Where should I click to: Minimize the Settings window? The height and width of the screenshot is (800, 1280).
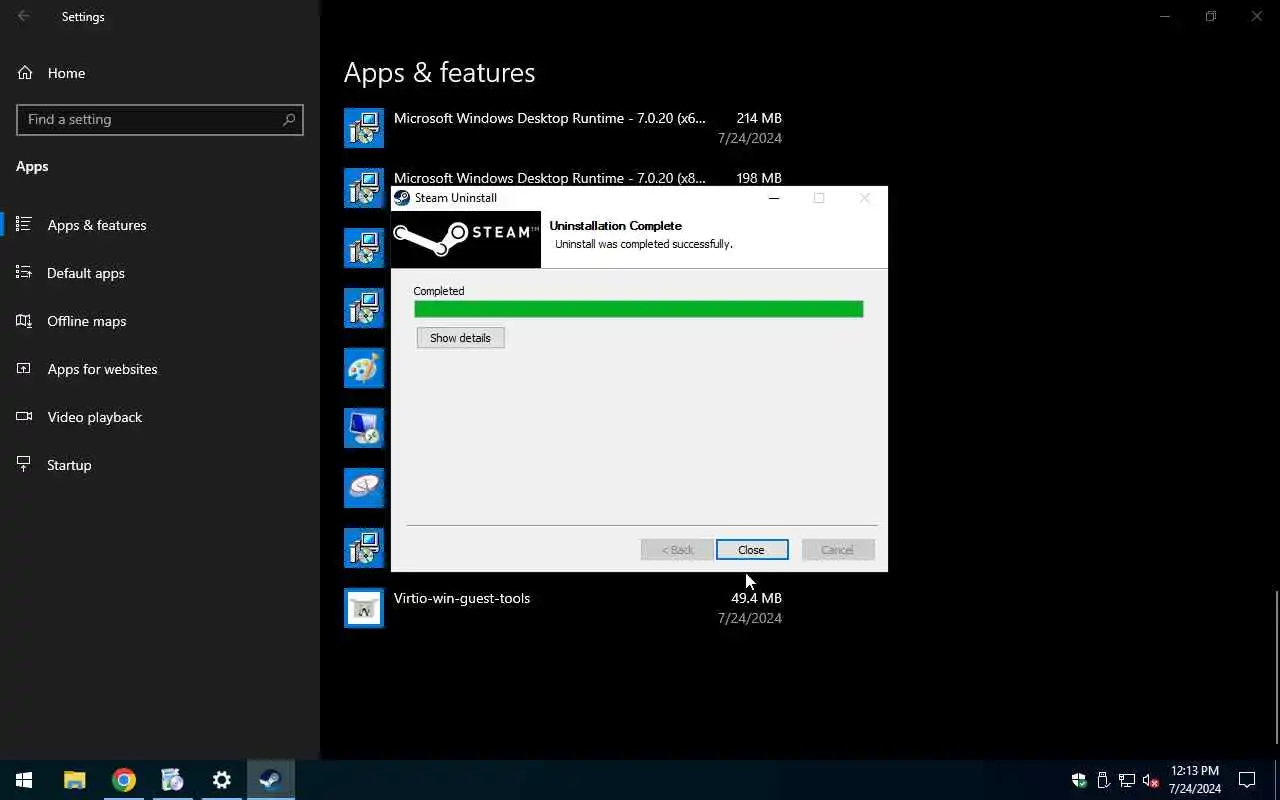pyautogui.click(x=1164, y=16)
